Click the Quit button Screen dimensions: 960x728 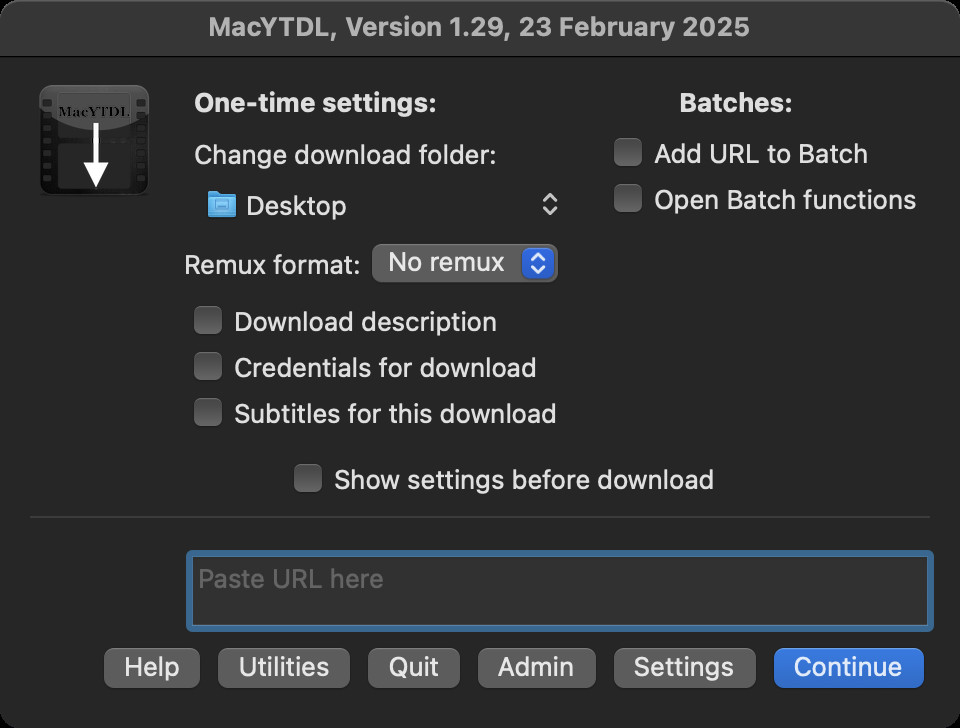pyautogui.click(x=414, y=667)
